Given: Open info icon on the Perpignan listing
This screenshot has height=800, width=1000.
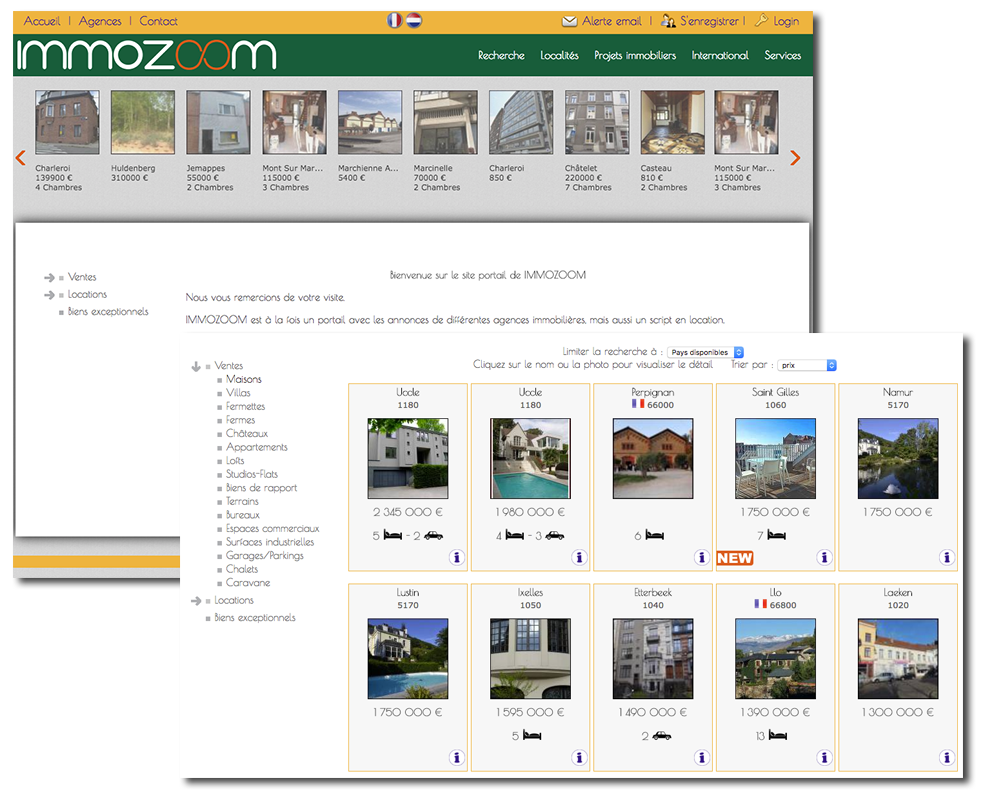Looking at the screenshot, I should click(x=702, y=558).
